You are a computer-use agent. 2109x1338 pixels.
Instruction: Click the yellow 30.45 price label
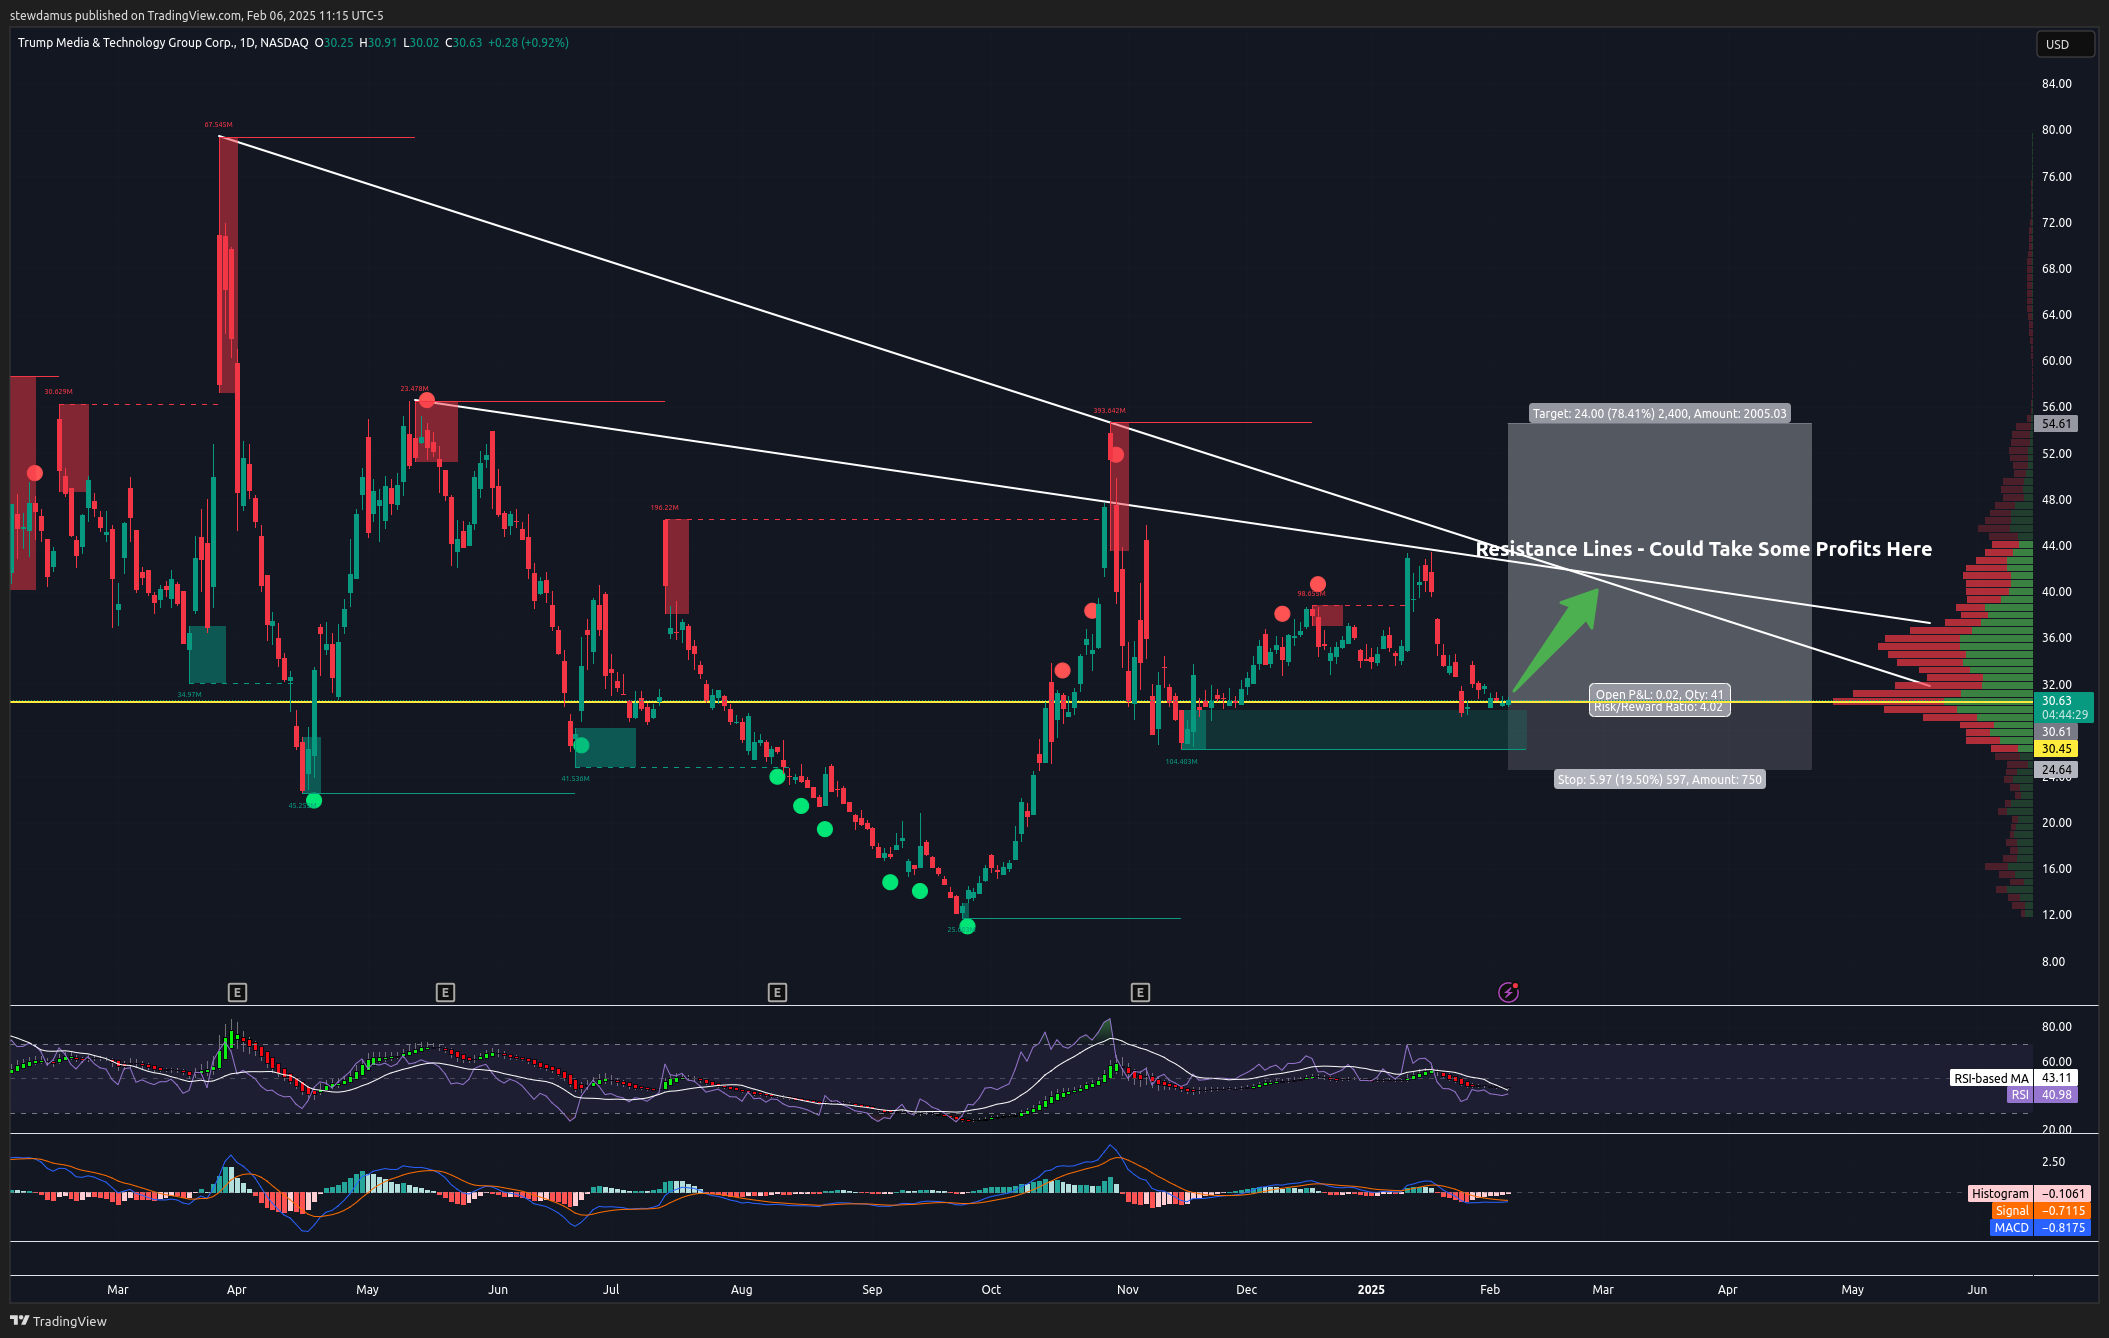click(2056, 748)
